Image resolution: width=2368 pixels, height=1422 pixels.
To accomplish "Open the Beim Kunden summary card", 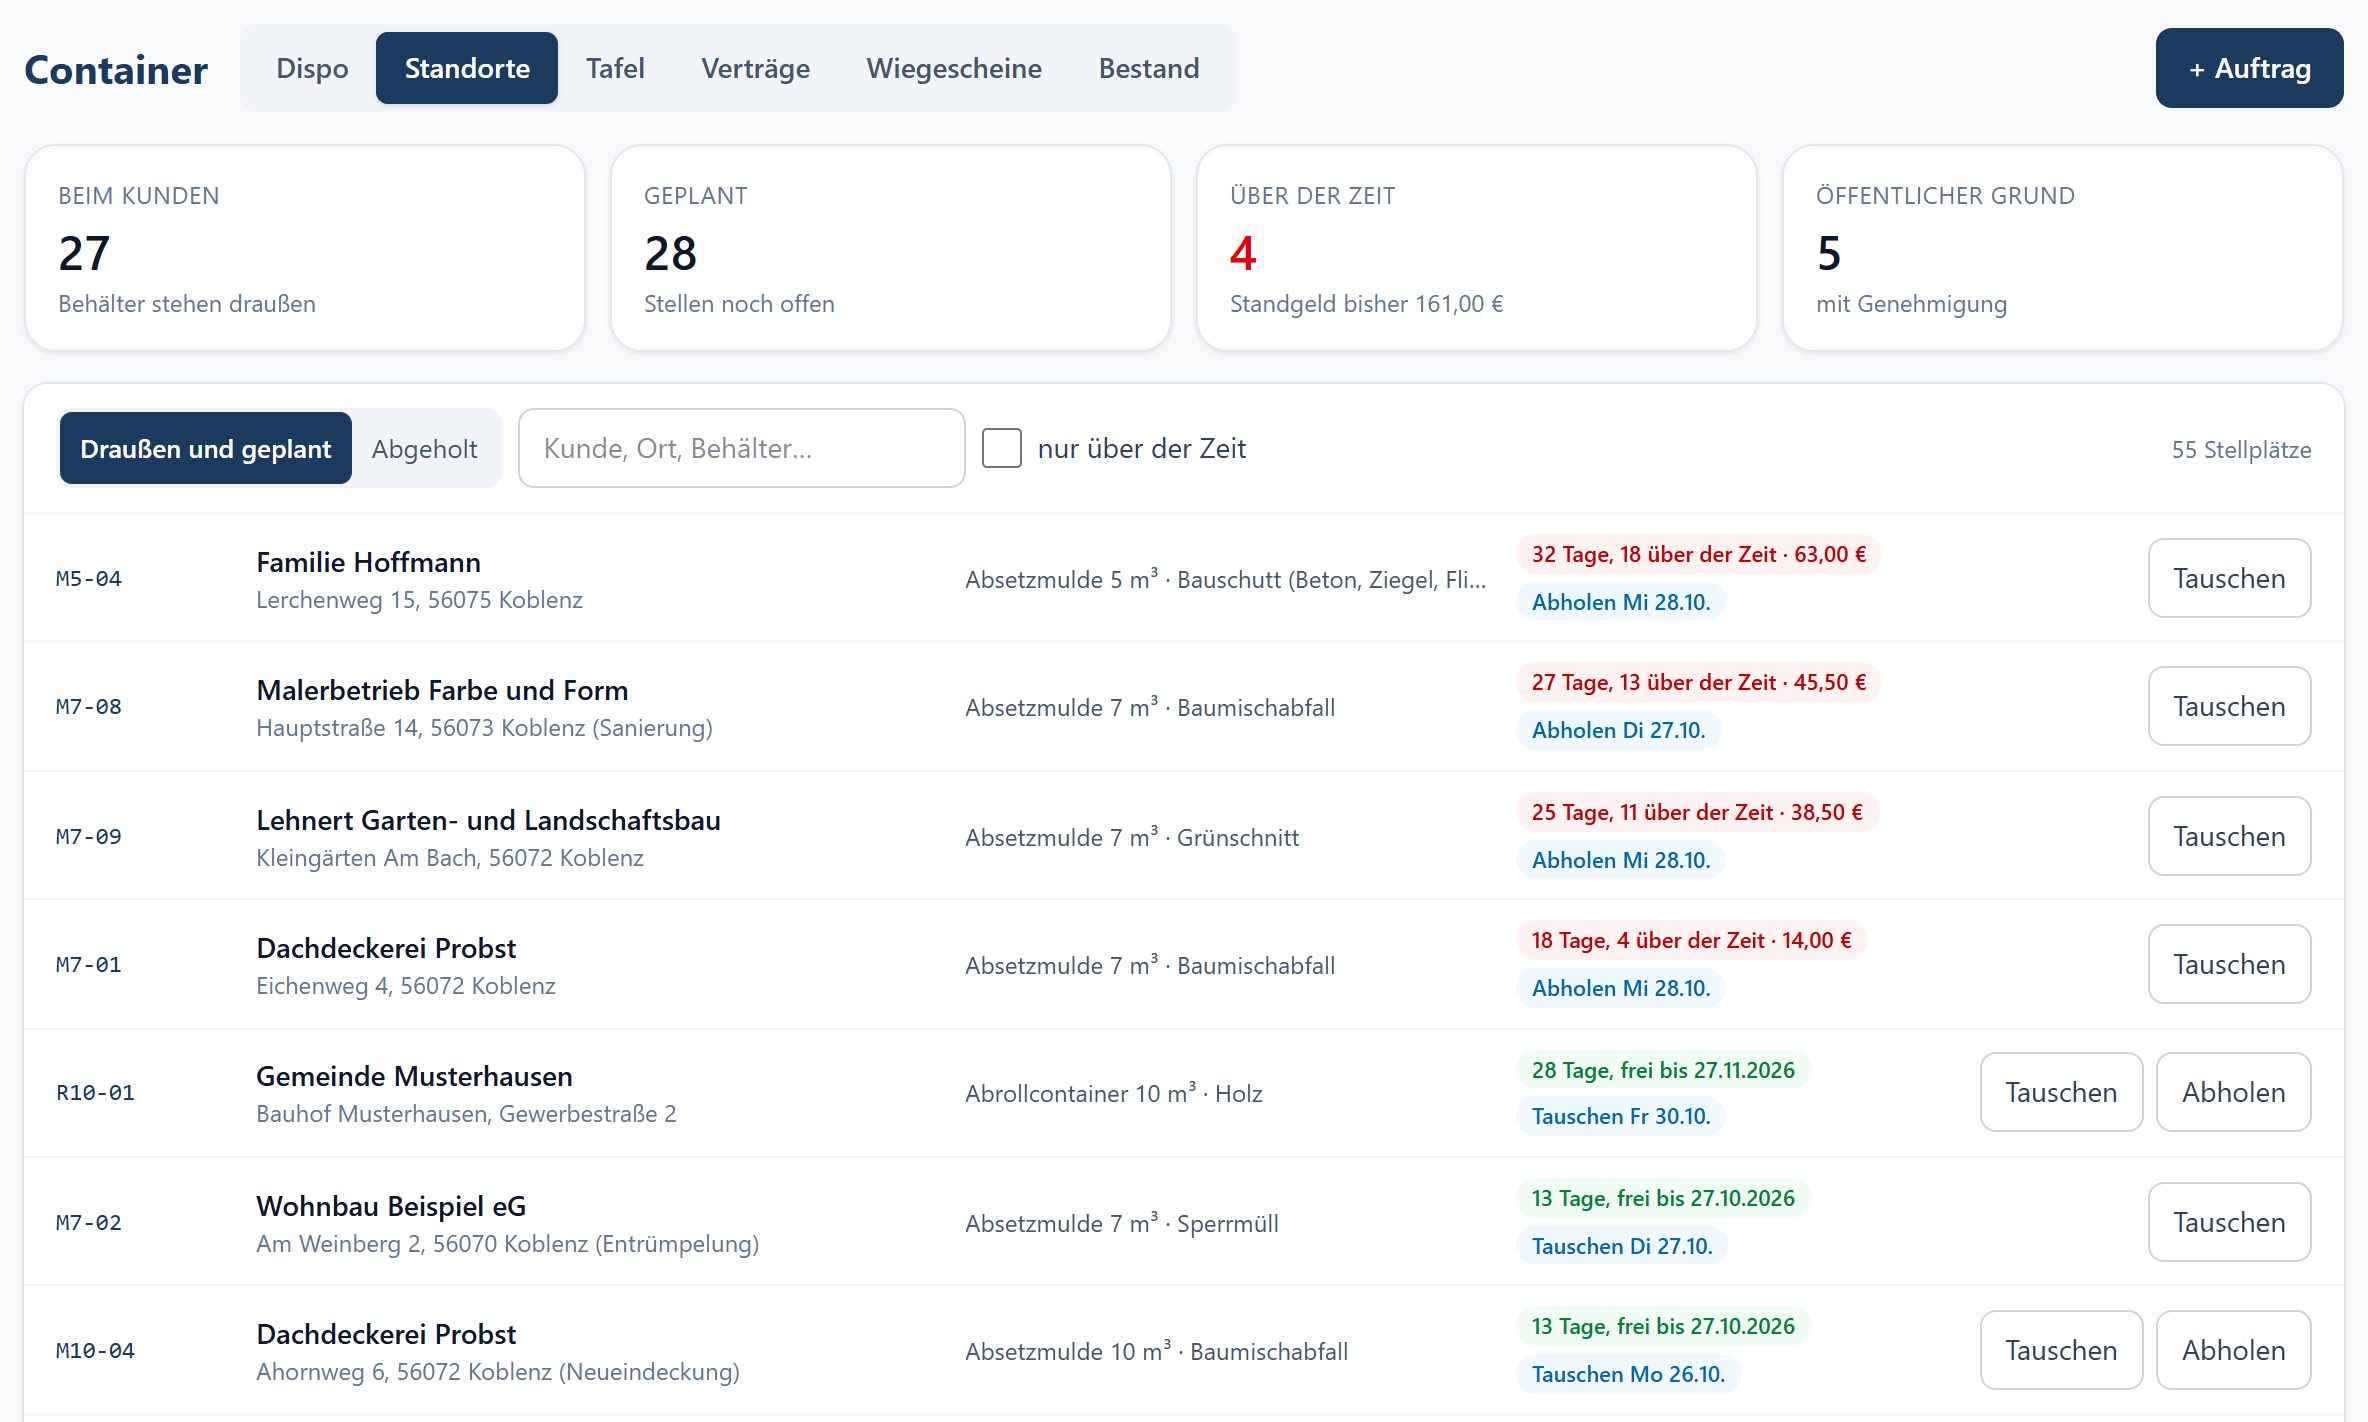I will (x=305, y=248).
